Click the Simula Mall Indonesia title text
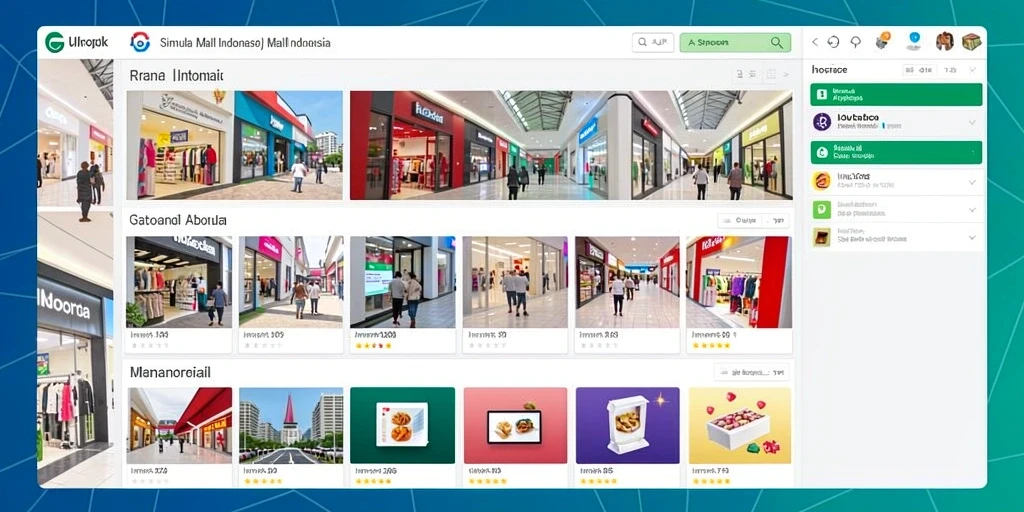The height and width of the screenshot is (512, 1024). 245,43
